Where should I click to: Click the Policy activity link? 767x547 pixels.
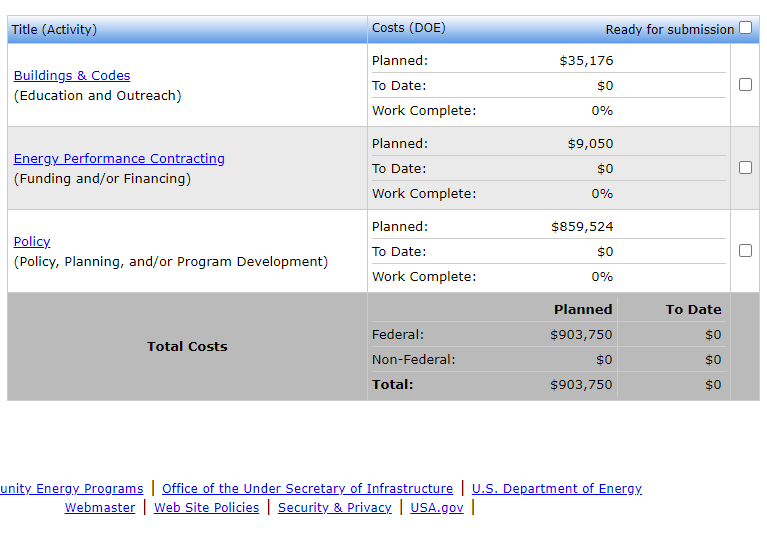click(x=32, y=241)
